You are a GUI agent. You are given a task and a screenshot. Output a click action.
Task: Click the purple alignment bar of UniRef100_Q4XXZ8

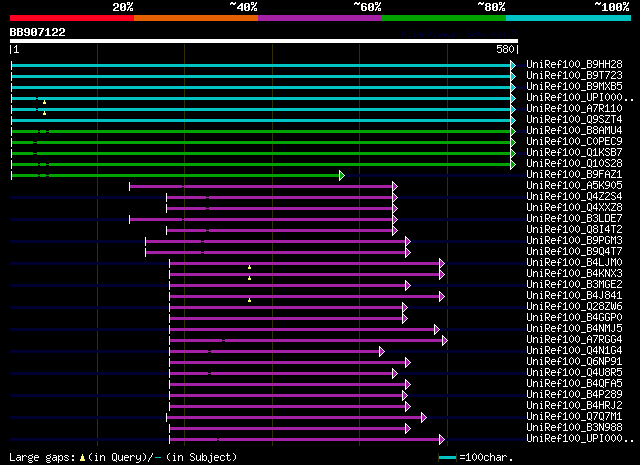click(280, 209)
